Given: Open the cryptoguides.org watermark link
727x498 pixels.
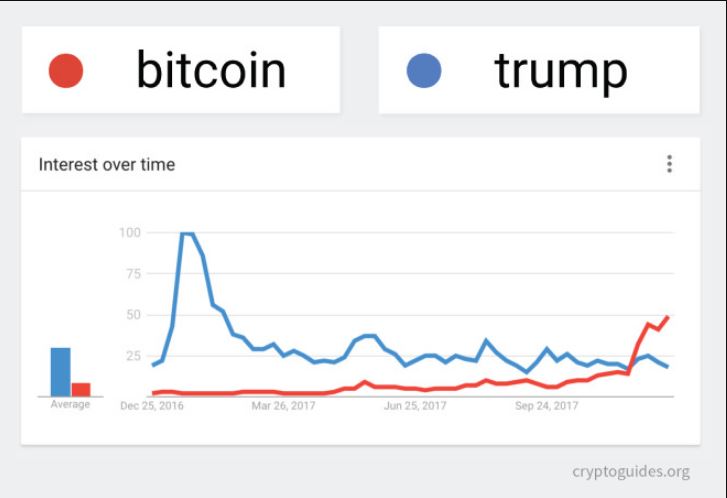Looking at the screenshot, I should (630, 471).
